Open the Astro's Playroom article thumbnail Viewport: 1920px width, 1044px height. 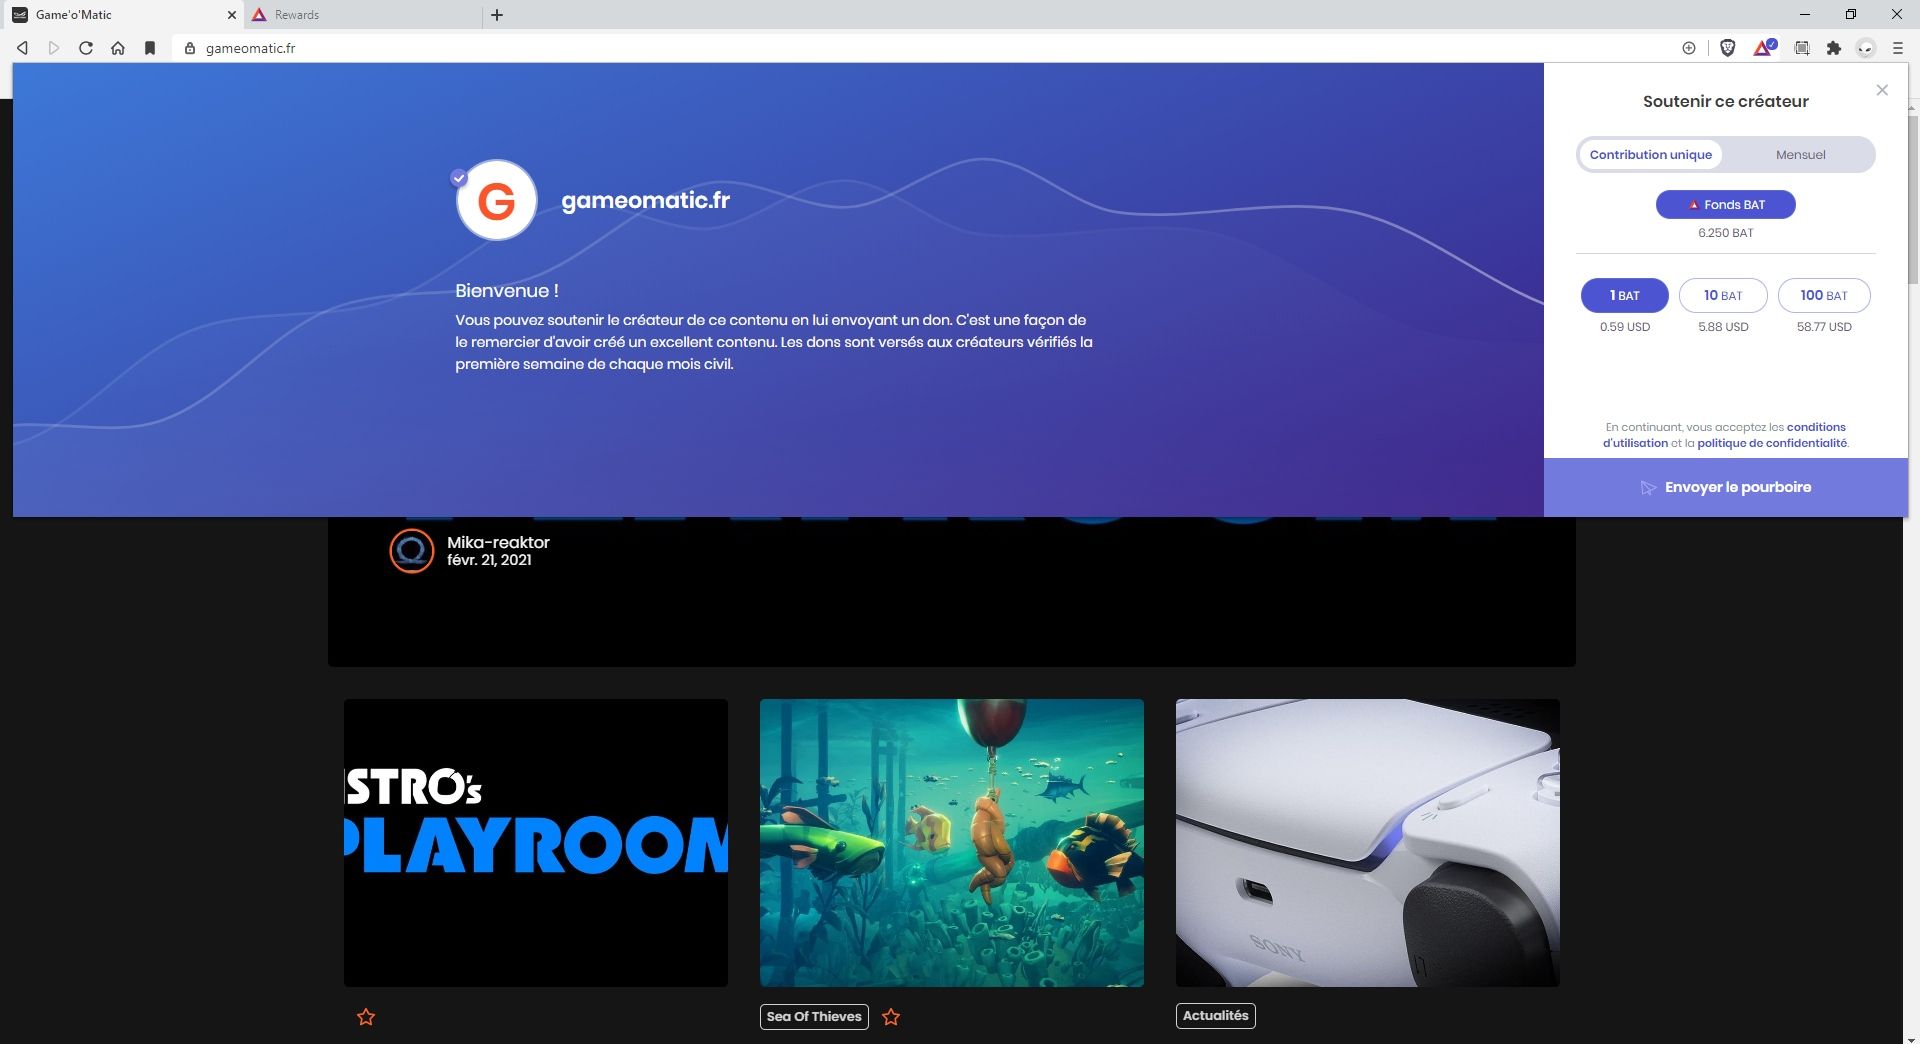pyautogui.click(x=536, y=843)
